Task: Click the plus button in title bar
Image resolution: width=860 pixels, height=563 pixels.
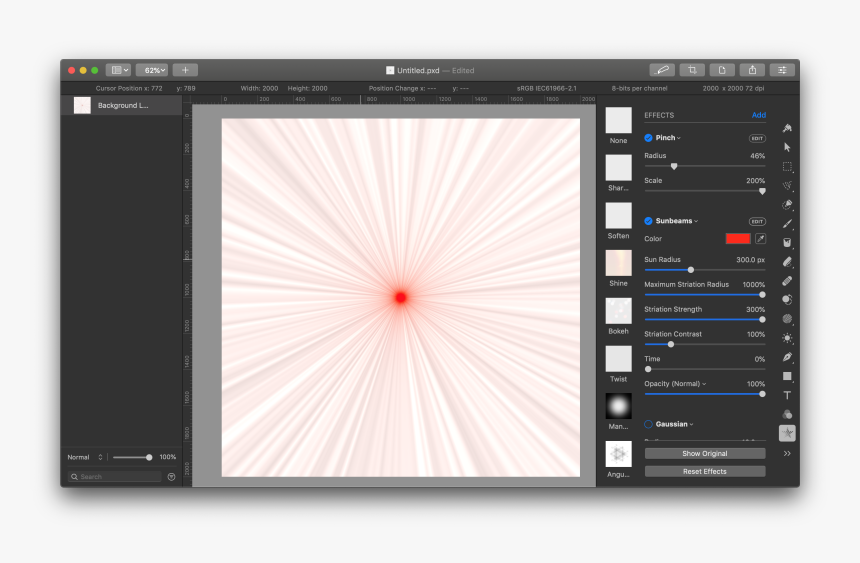Action: pyautogui.click(x=185, y=70)
